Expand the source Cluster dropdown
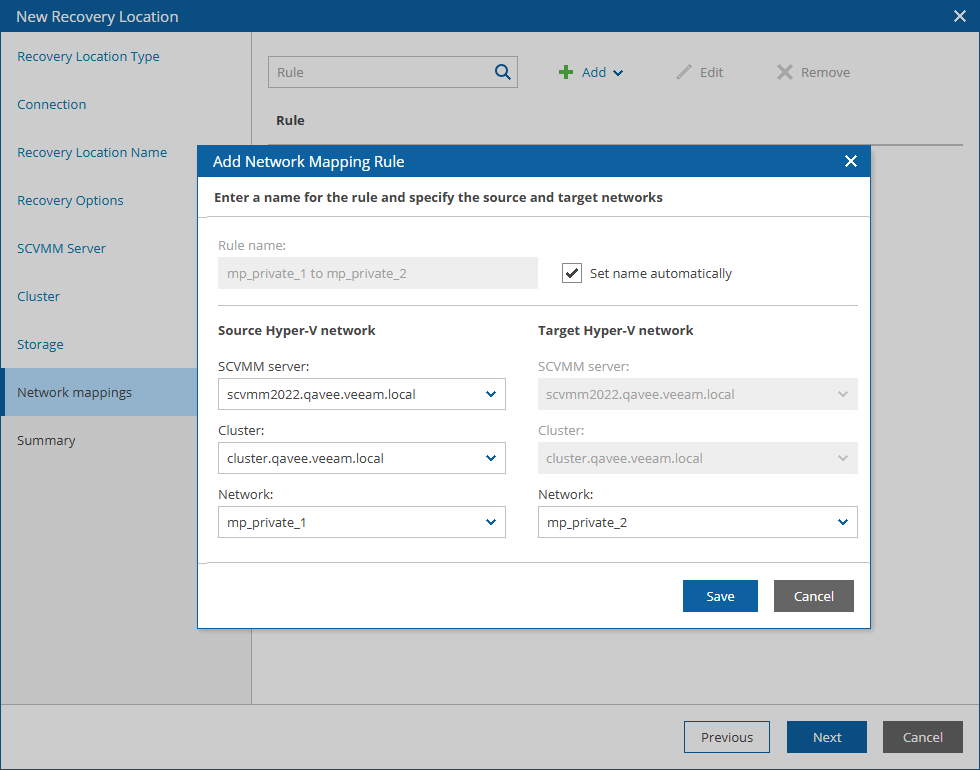The height and width of the screenshot is (770, 980). point(491,458)
